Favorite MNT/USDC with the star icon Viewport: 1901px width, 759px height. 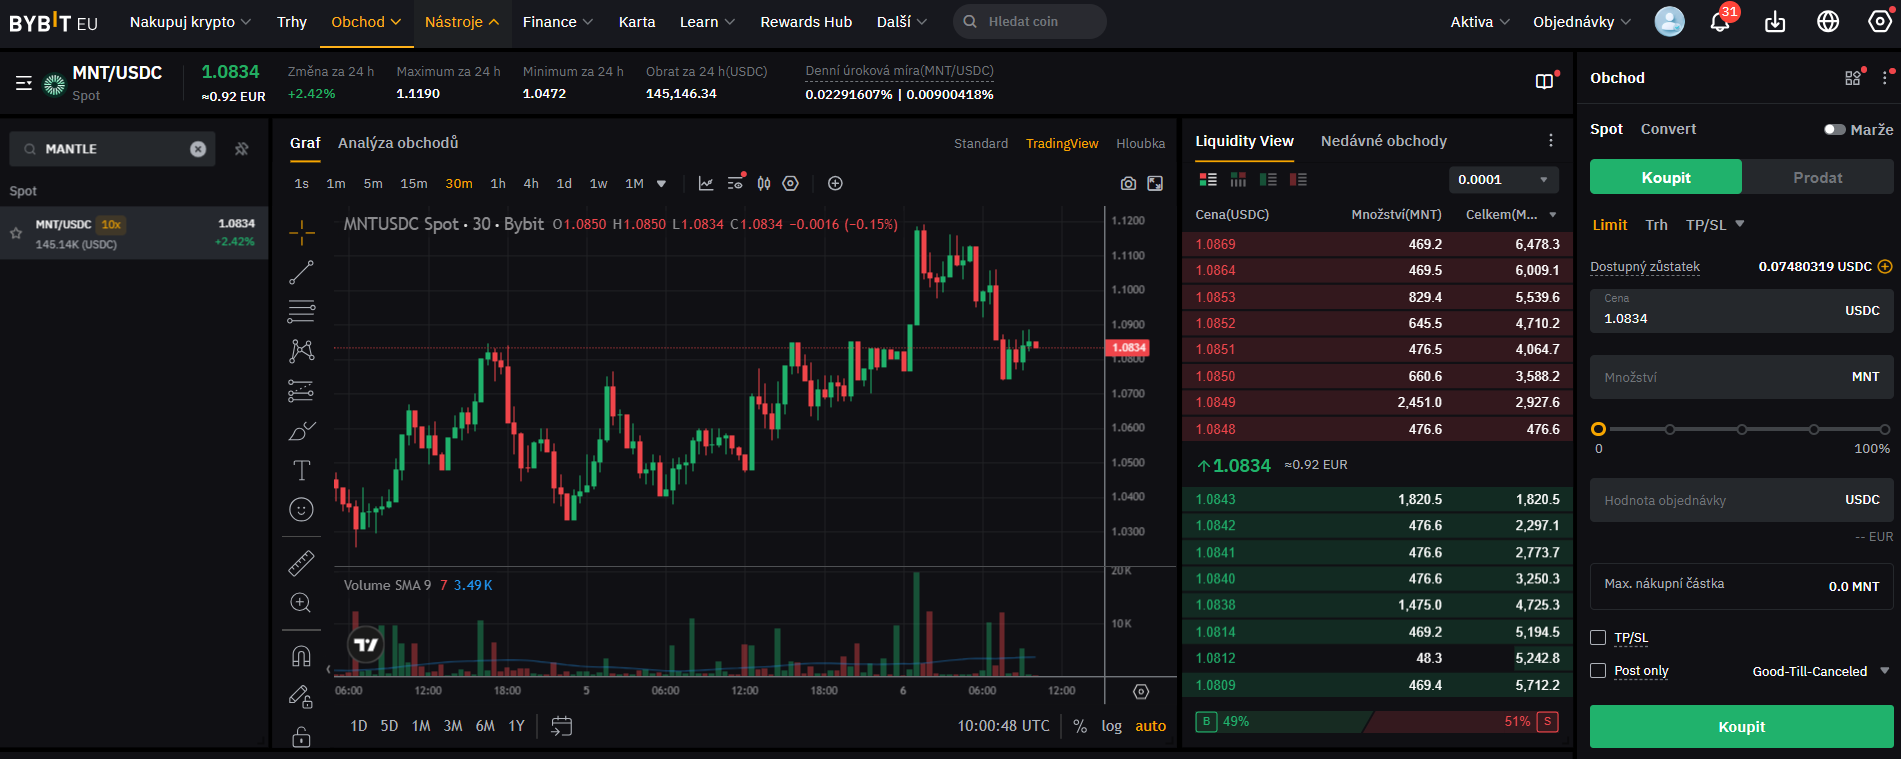point(16,233)
